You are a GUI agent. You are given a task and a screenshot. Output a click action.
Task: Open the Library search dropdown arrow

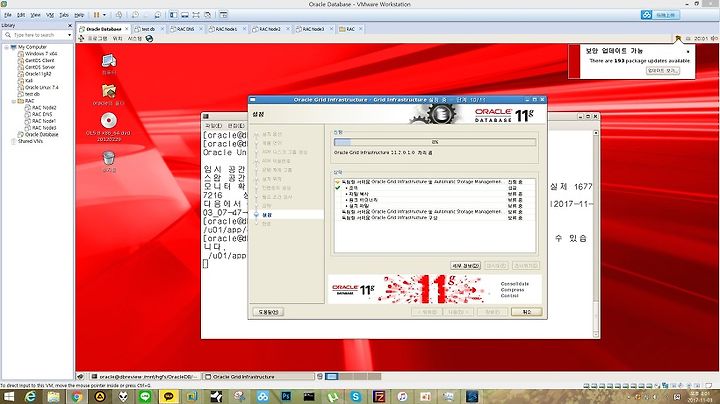[69, 35]
